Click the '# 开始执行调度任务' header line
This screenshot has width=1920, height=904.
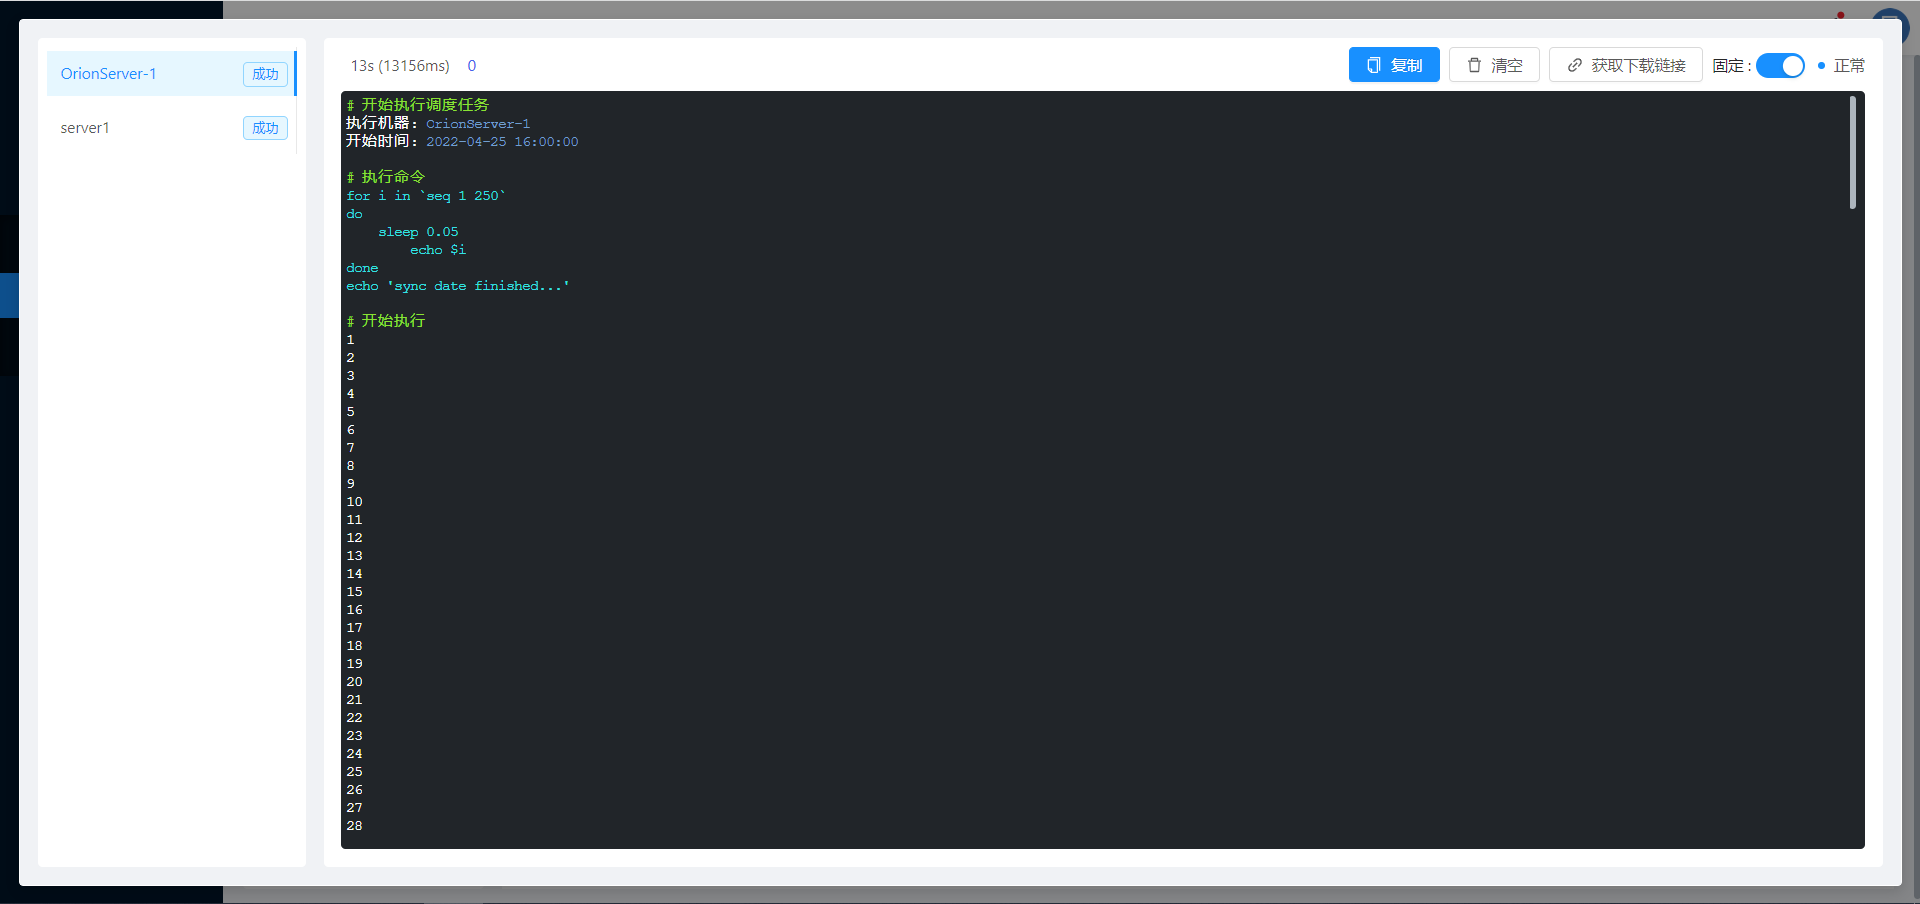[x=417, y=105]
